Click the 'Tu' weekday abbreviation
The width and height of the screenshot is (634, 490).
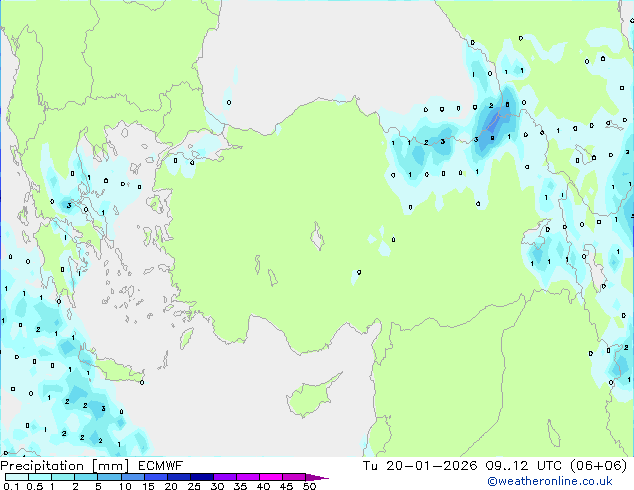click(370, 466)
